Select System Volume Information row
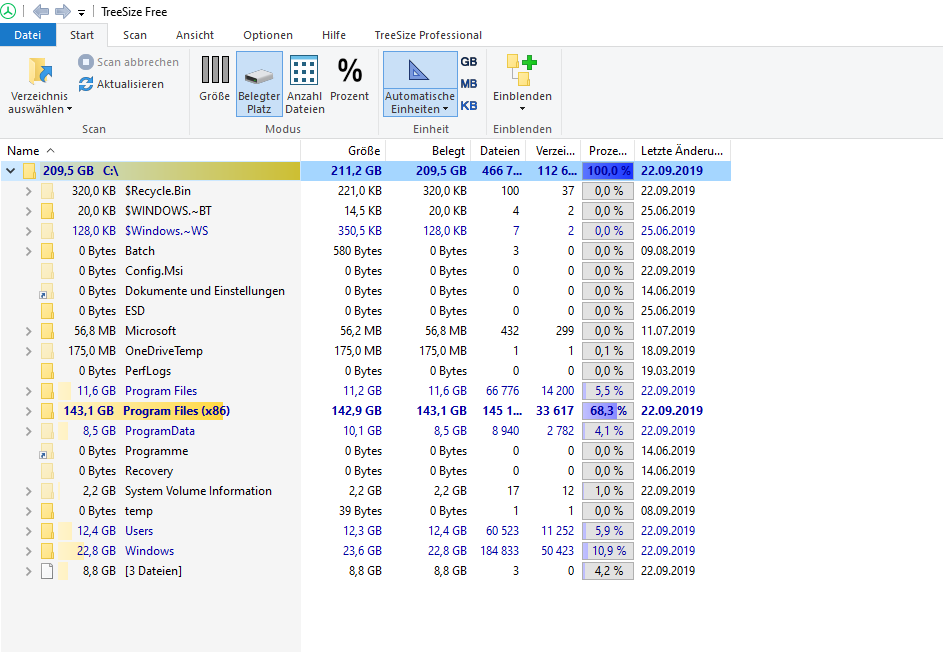 pos(366,491)
